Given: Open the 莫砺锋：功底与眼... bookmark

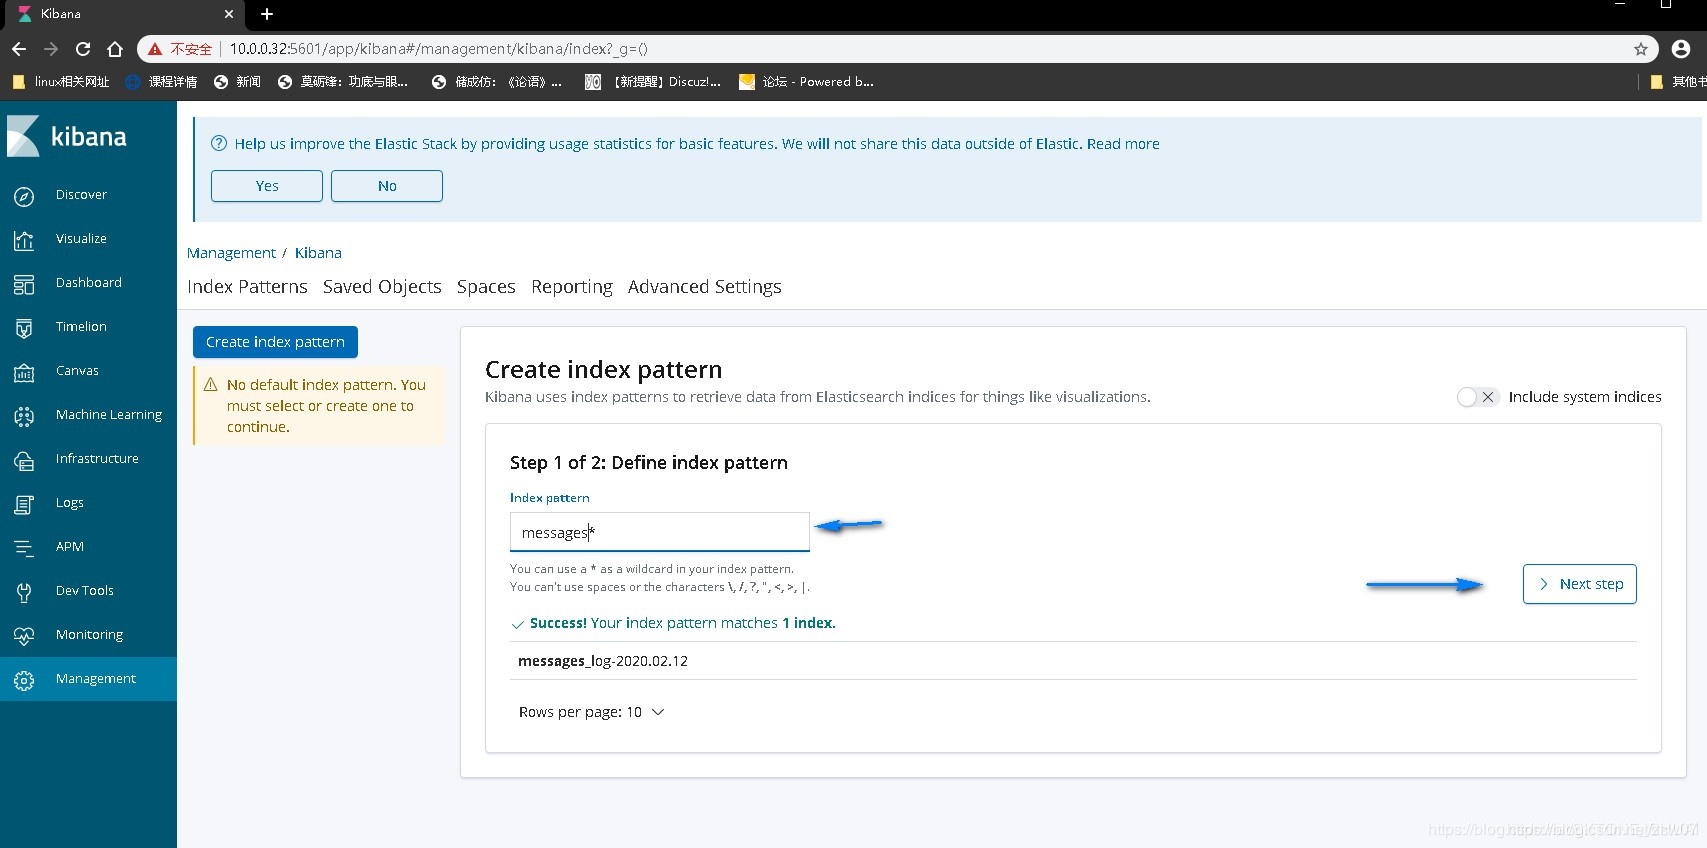Looking at the screenshot, I should [x=344, y=82].
